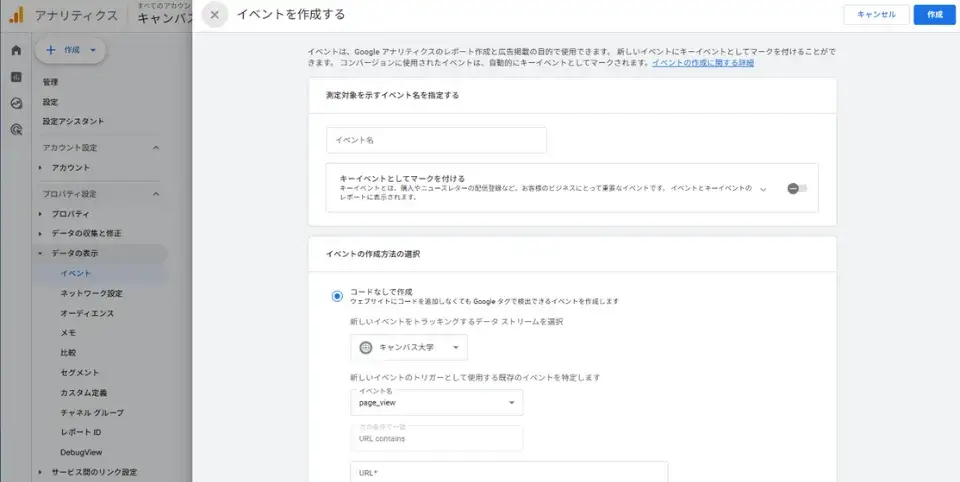Click the イベントを作成する panel title

tap(291, 14)
